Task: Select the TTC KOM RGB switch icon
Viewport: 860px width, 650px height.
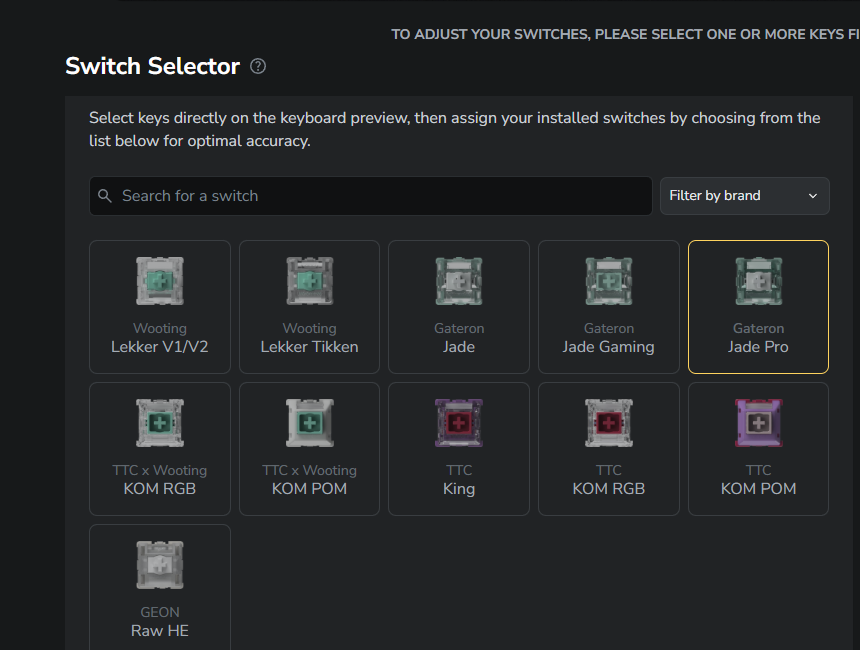Action: pos(609,423)
